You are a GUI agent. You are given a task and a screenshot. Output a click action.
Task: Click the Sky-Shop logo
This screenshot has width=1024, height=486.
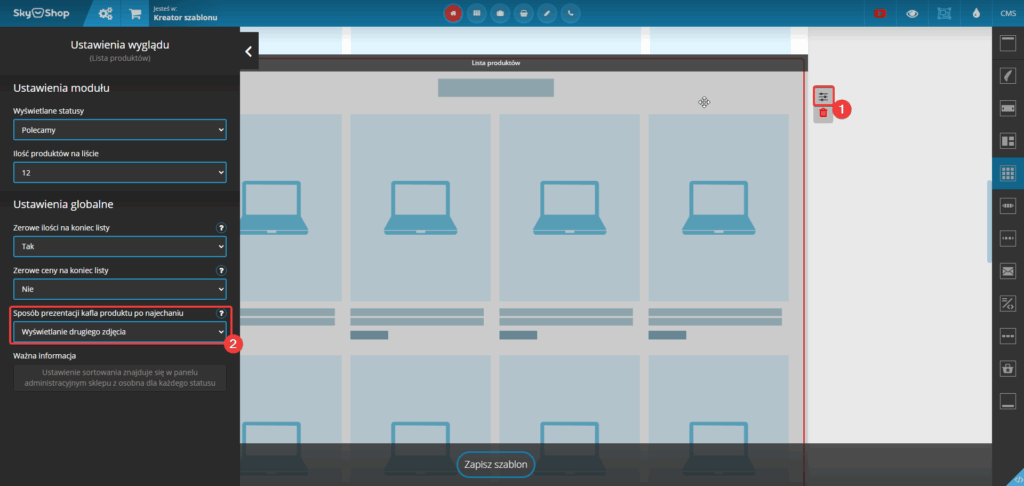coord(41,14)
